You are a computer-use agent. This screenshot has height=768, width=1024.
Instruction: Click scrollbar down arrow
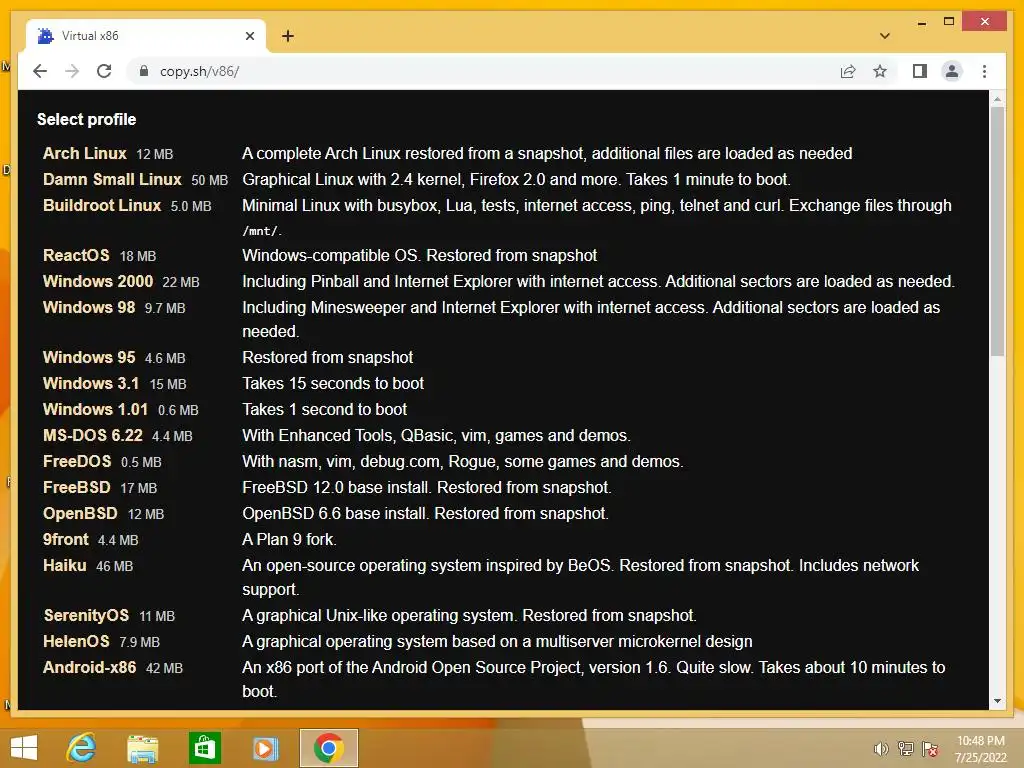pyautogui.click(x=997, y=701)
